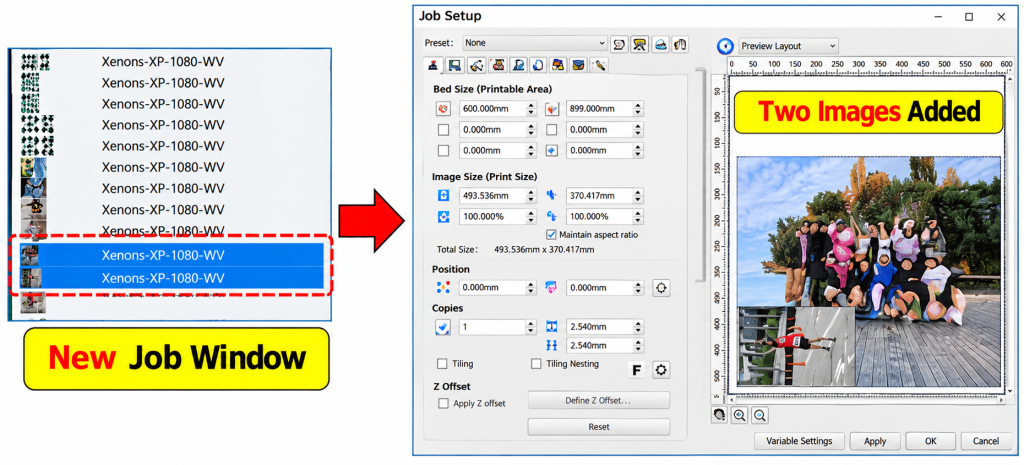Click the settings panel vertical scrollbar
This screenshot has width=1024, height=465.
702,173
